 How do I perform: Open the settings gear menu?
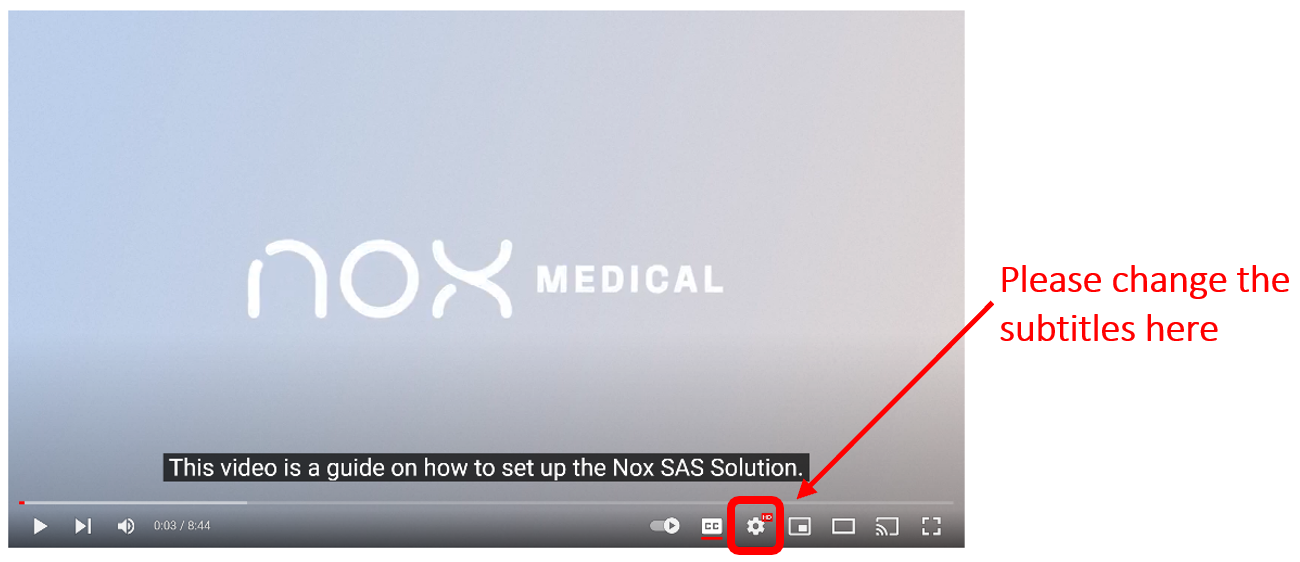[756, 526]
